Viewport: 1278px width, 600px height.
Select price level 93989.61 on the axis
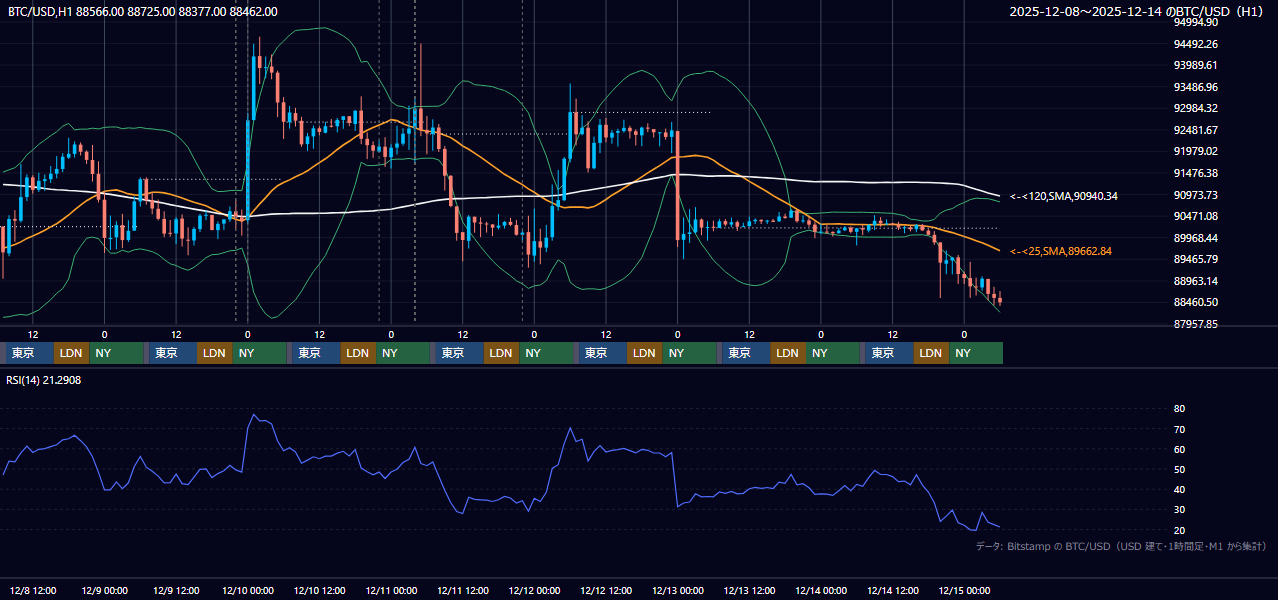pos(1196,65)
